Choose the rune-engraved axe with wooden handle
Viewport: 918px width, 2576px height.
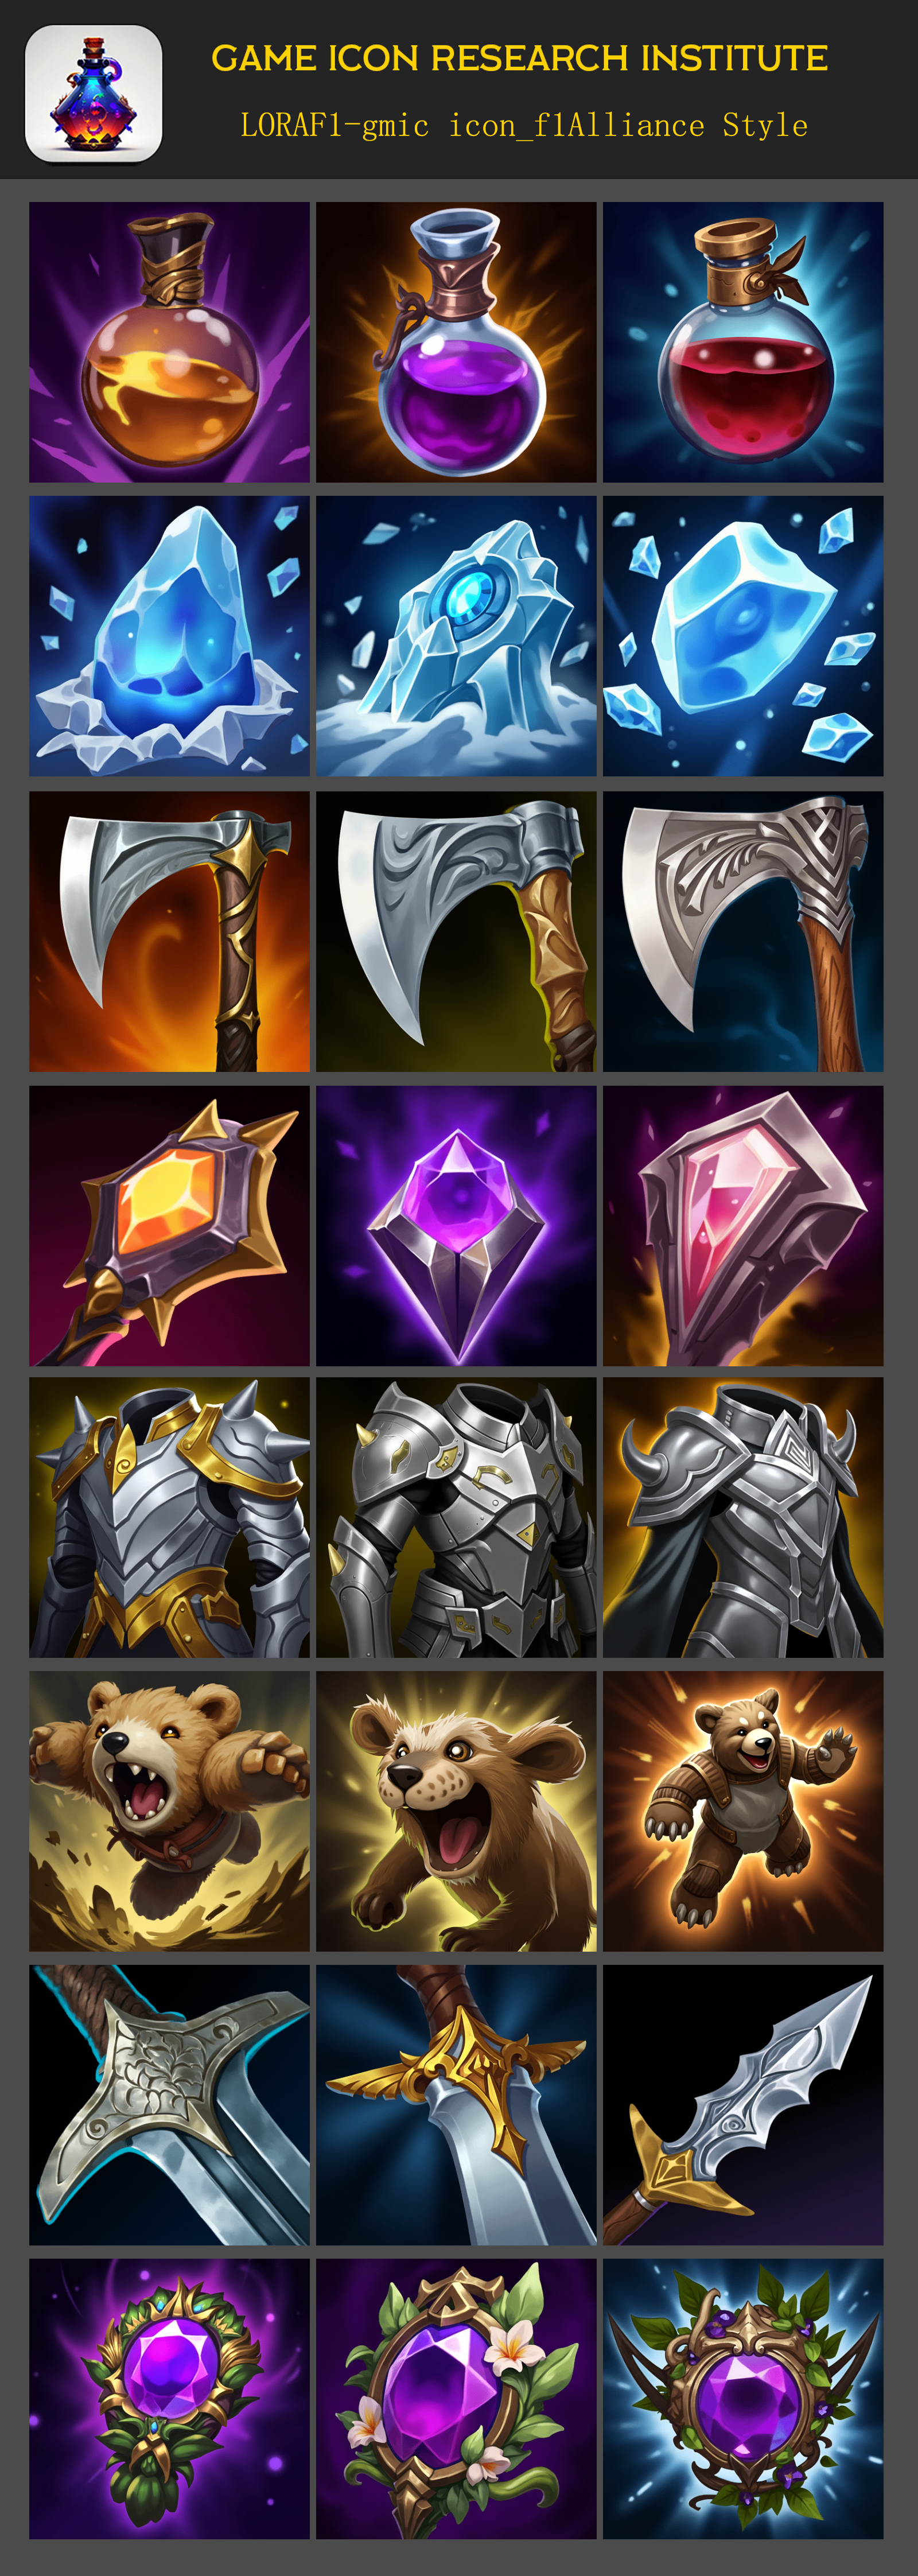click(743, 932)
